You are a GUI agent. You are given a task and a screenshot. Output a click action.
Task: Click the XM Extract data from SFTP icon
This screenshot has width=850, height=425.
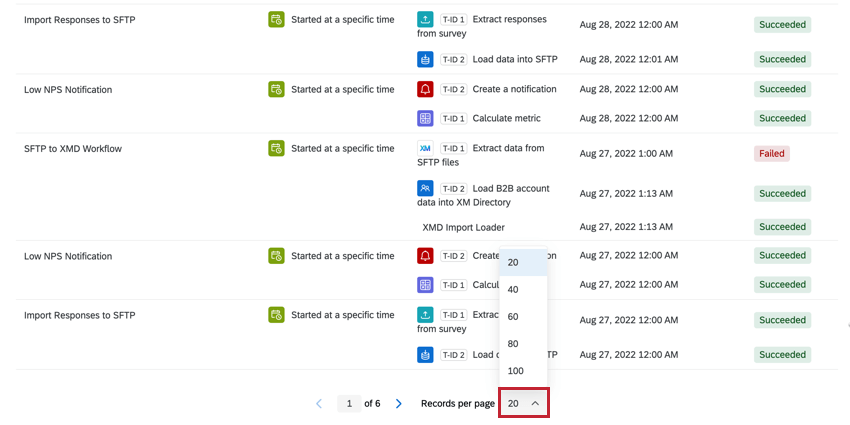[425, 148]
